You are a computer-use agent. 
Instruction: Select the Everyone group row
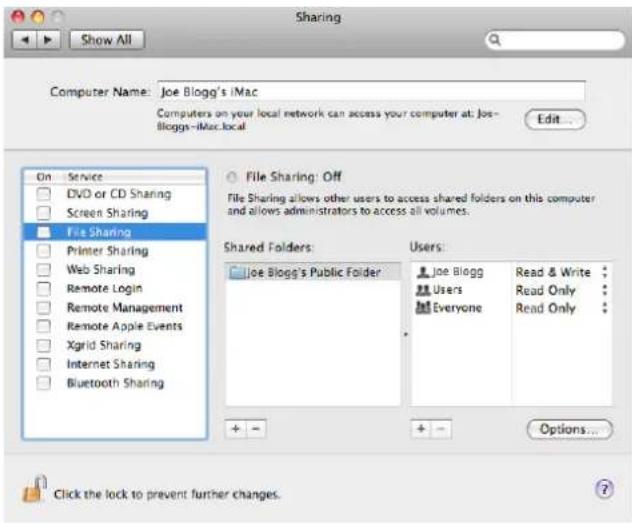point(511,308)
